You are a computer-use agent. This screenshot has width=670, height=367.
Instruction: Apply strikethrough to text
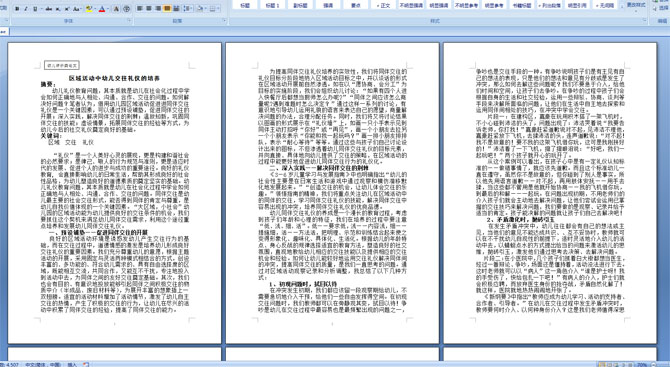click(49, 9)
